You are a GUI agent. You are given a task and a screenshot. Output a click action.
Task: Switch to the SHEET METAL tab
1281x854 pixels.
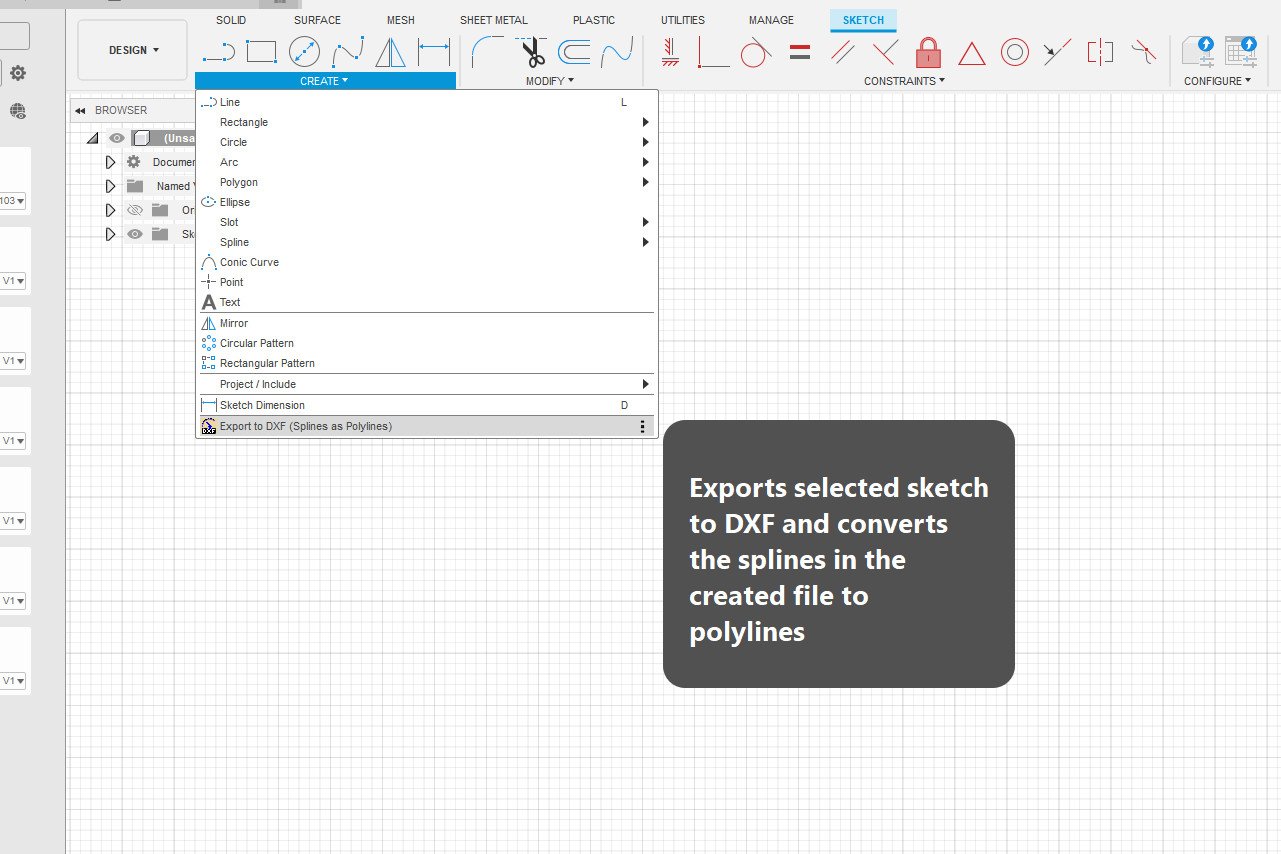494,20
